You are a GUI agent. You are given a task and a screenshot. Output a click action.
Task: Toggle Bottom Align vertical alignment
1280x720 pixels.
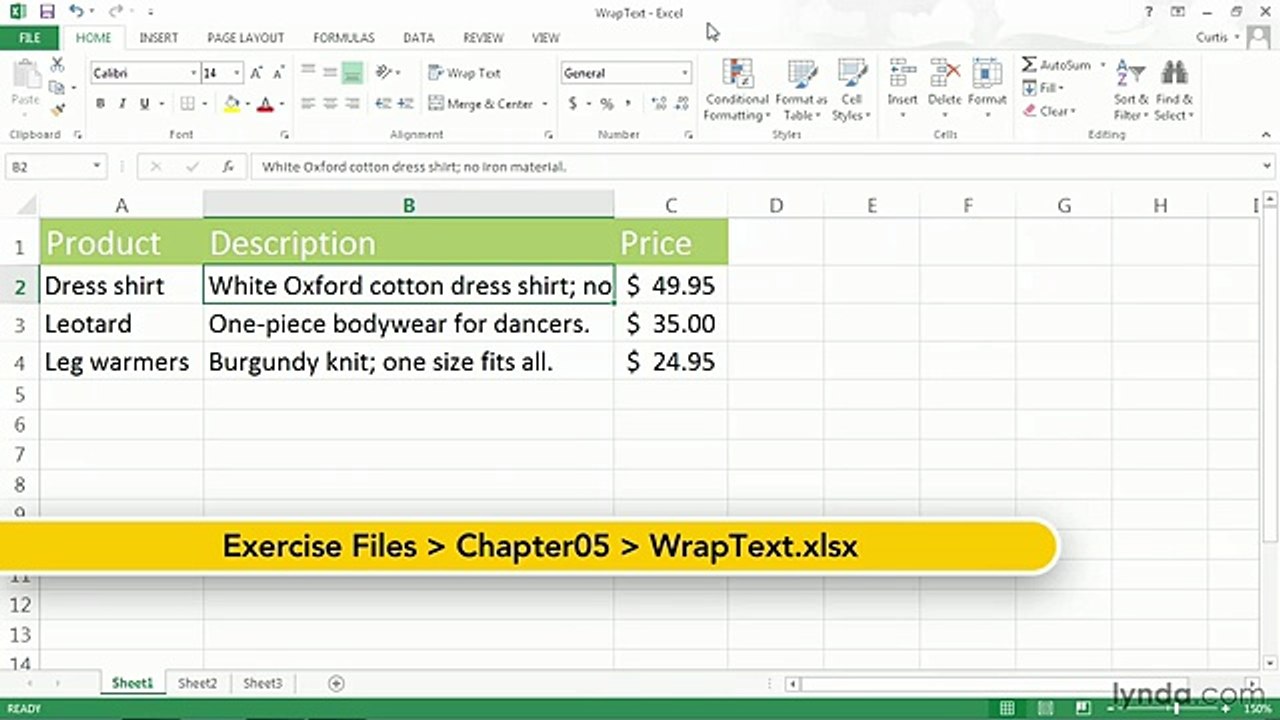click(351, 72)
